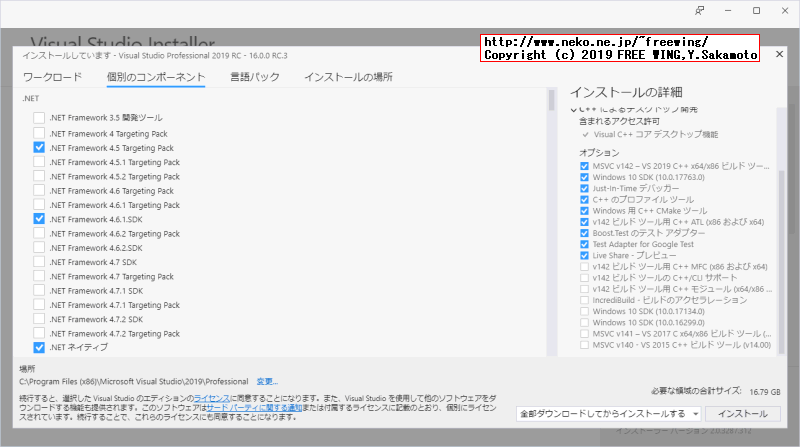Viewport: 800px width, 447px height.
Task: Enable v142 C++ MFC option
Action: coord(584,266)
